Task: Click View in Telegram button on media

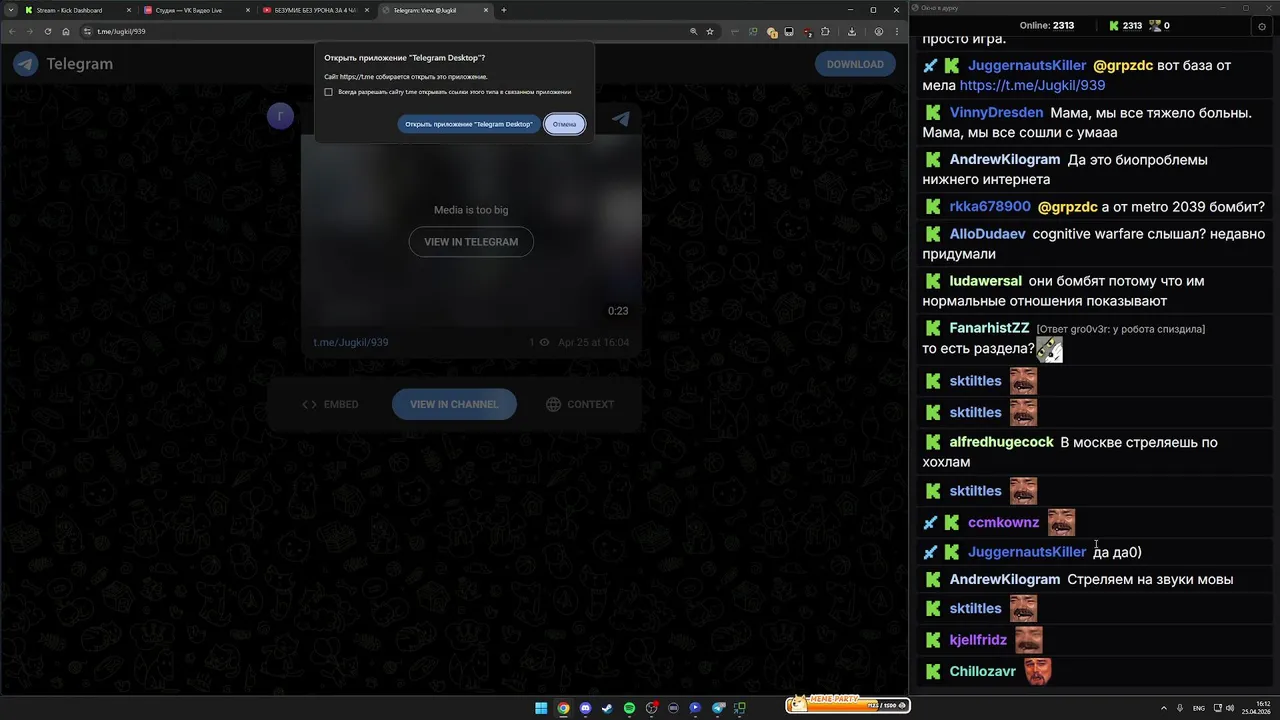Action: click(x=471, y=242)
